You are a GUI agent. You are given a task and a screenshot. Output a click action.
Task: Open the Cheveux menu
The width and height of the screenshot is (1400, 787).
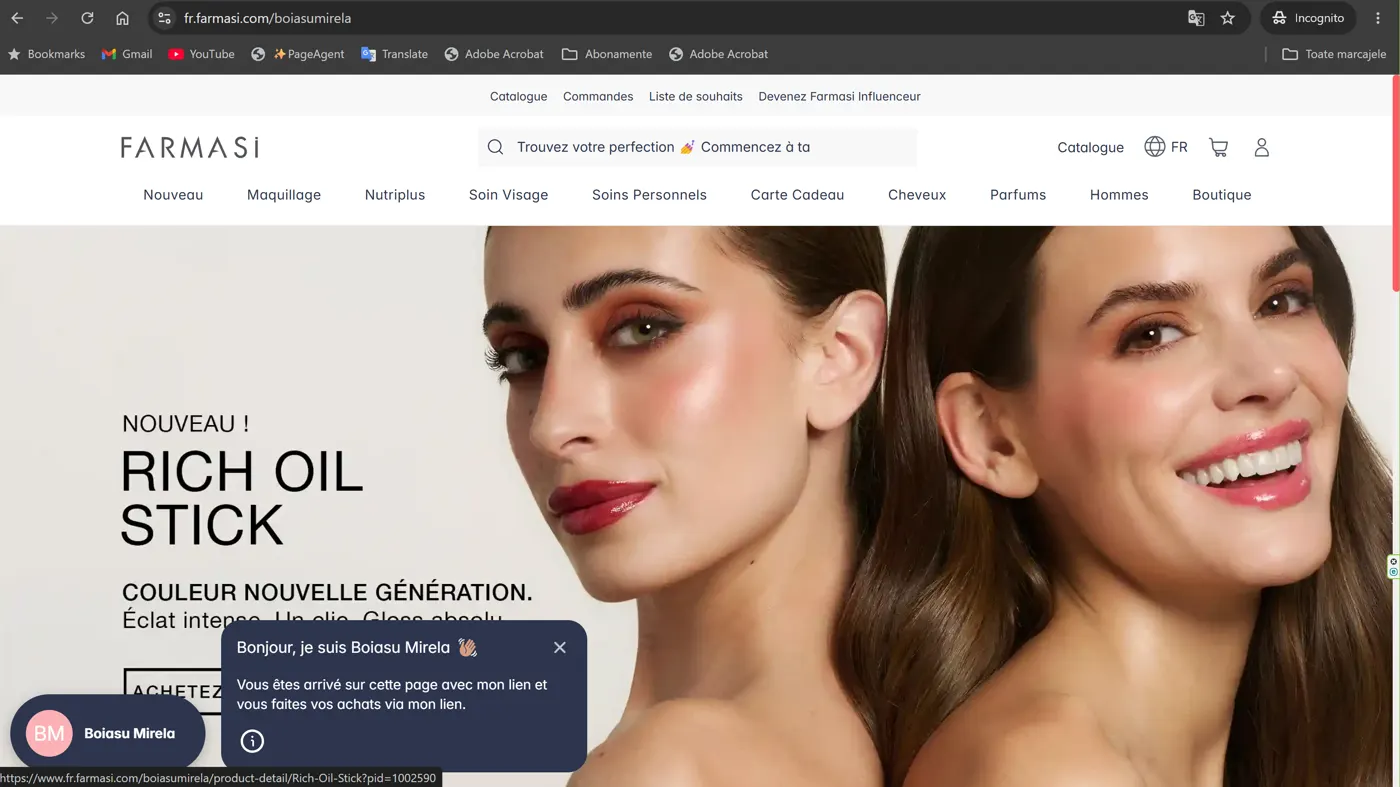coord(917,195)
